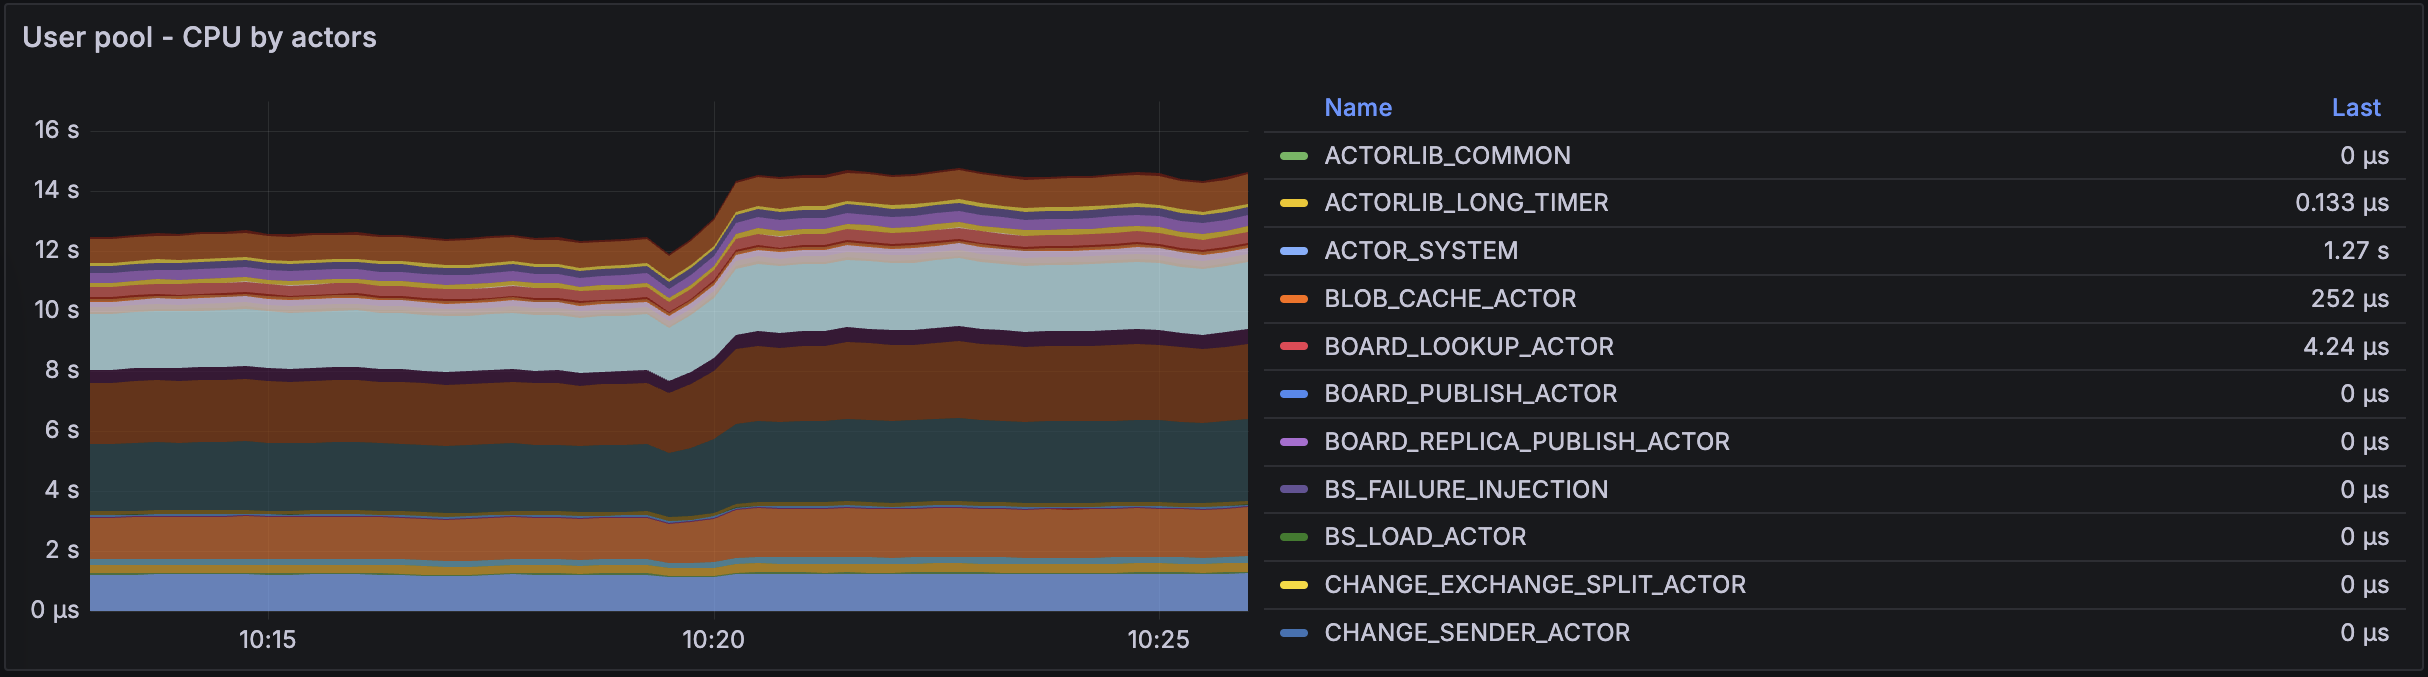Isolate the BS_FAILURE_INJECTION legend series
This screenshot has height=677, width=2428.
(1465, 490)
